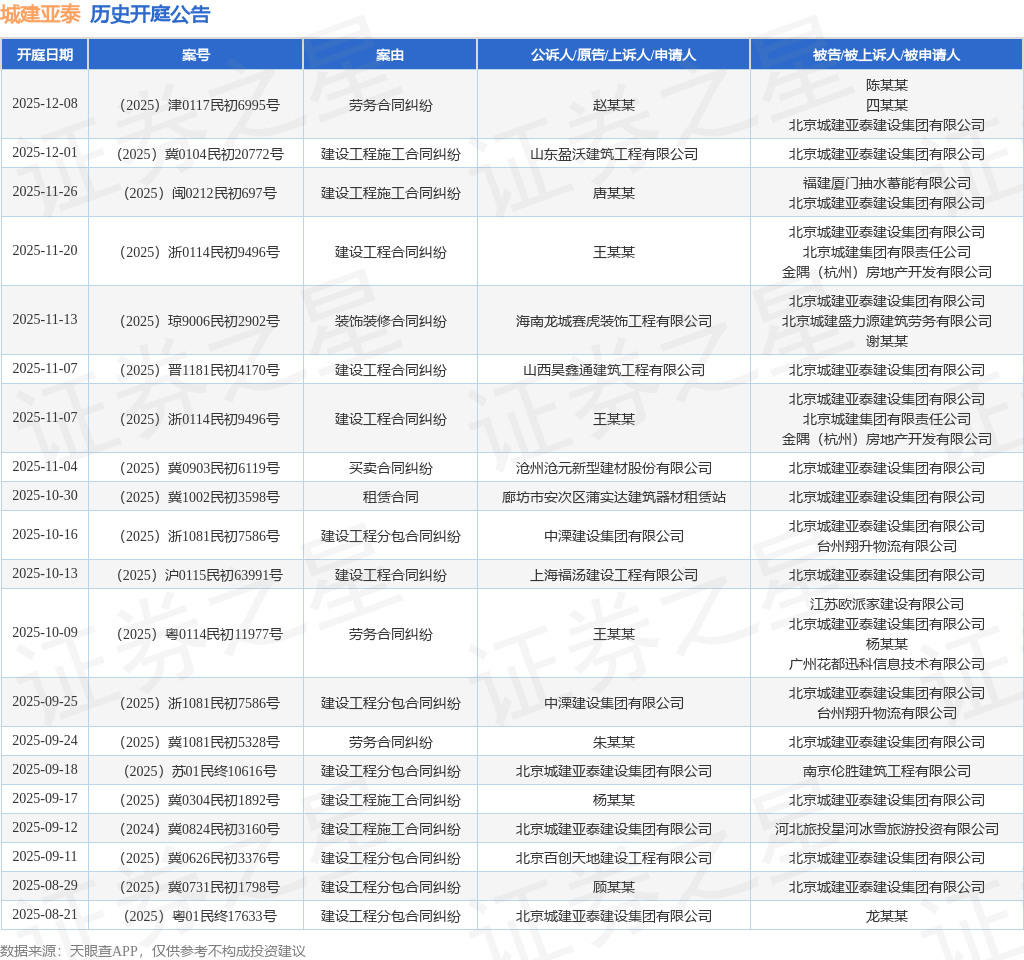Image resolution: width=1024 pixels, height=960 pixels.
Task: Click plaintiff 顾某某
Action: pyautogui.click(x=613, y=888)
